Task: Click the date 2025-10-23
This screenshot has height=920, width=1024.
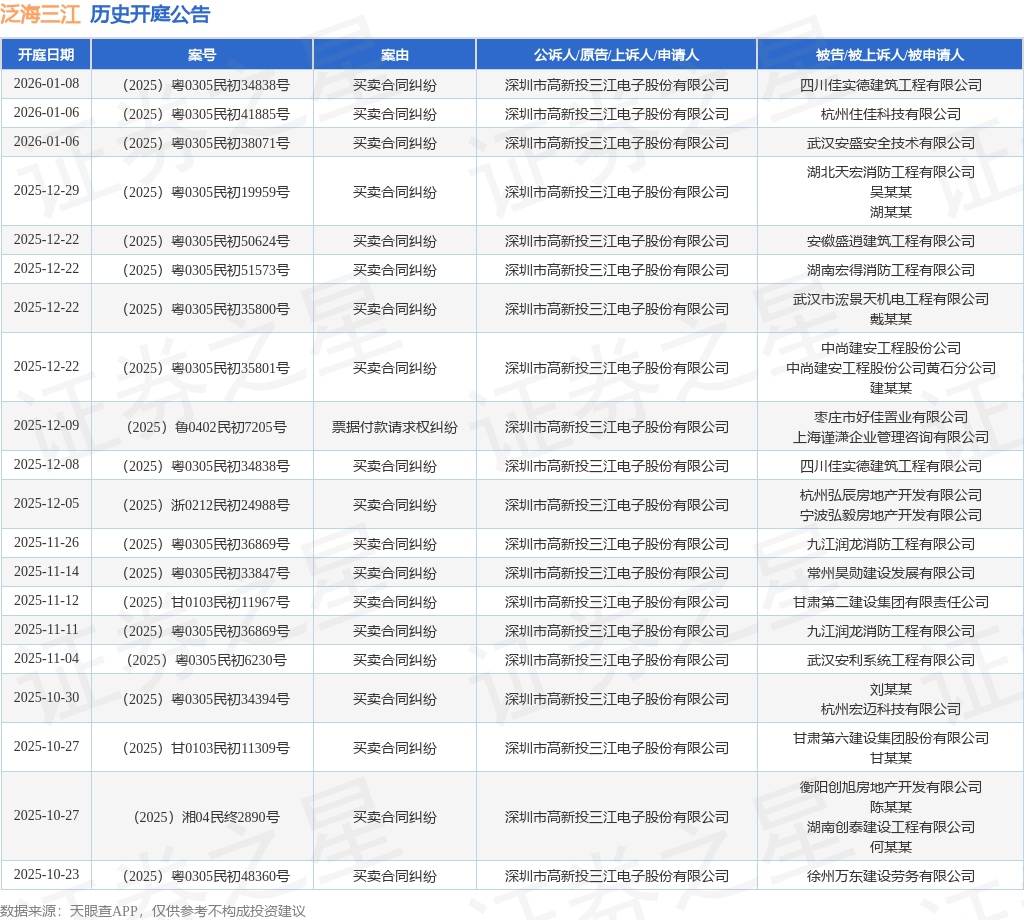Action: point(46,874)
